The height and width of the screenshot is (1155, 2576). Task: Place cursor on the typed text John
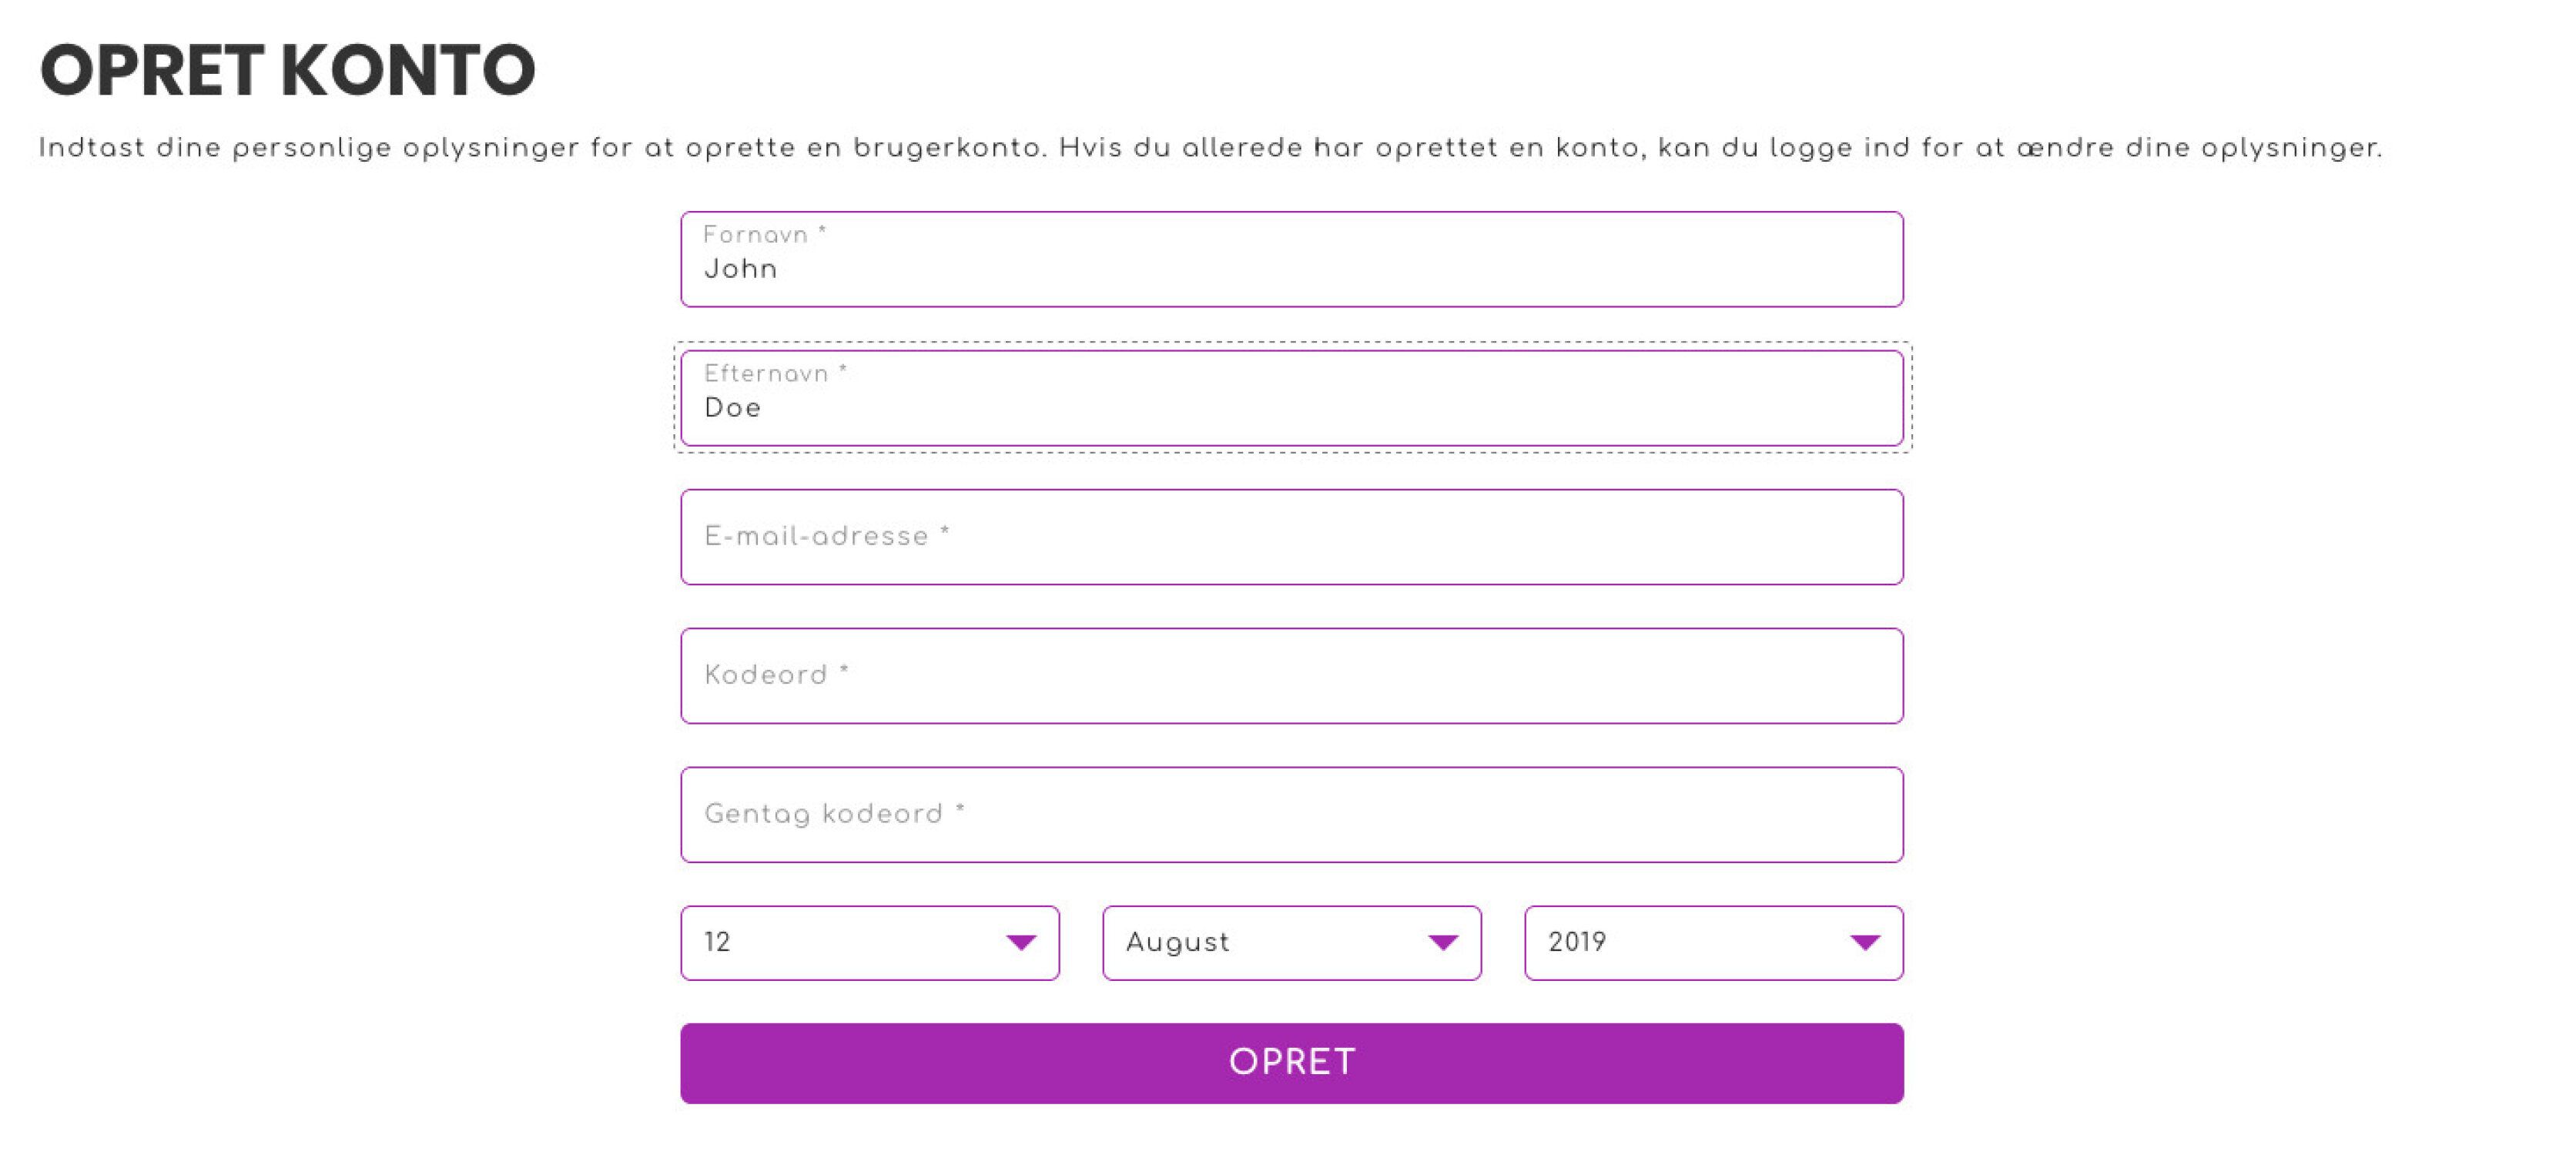click(741, 269)
